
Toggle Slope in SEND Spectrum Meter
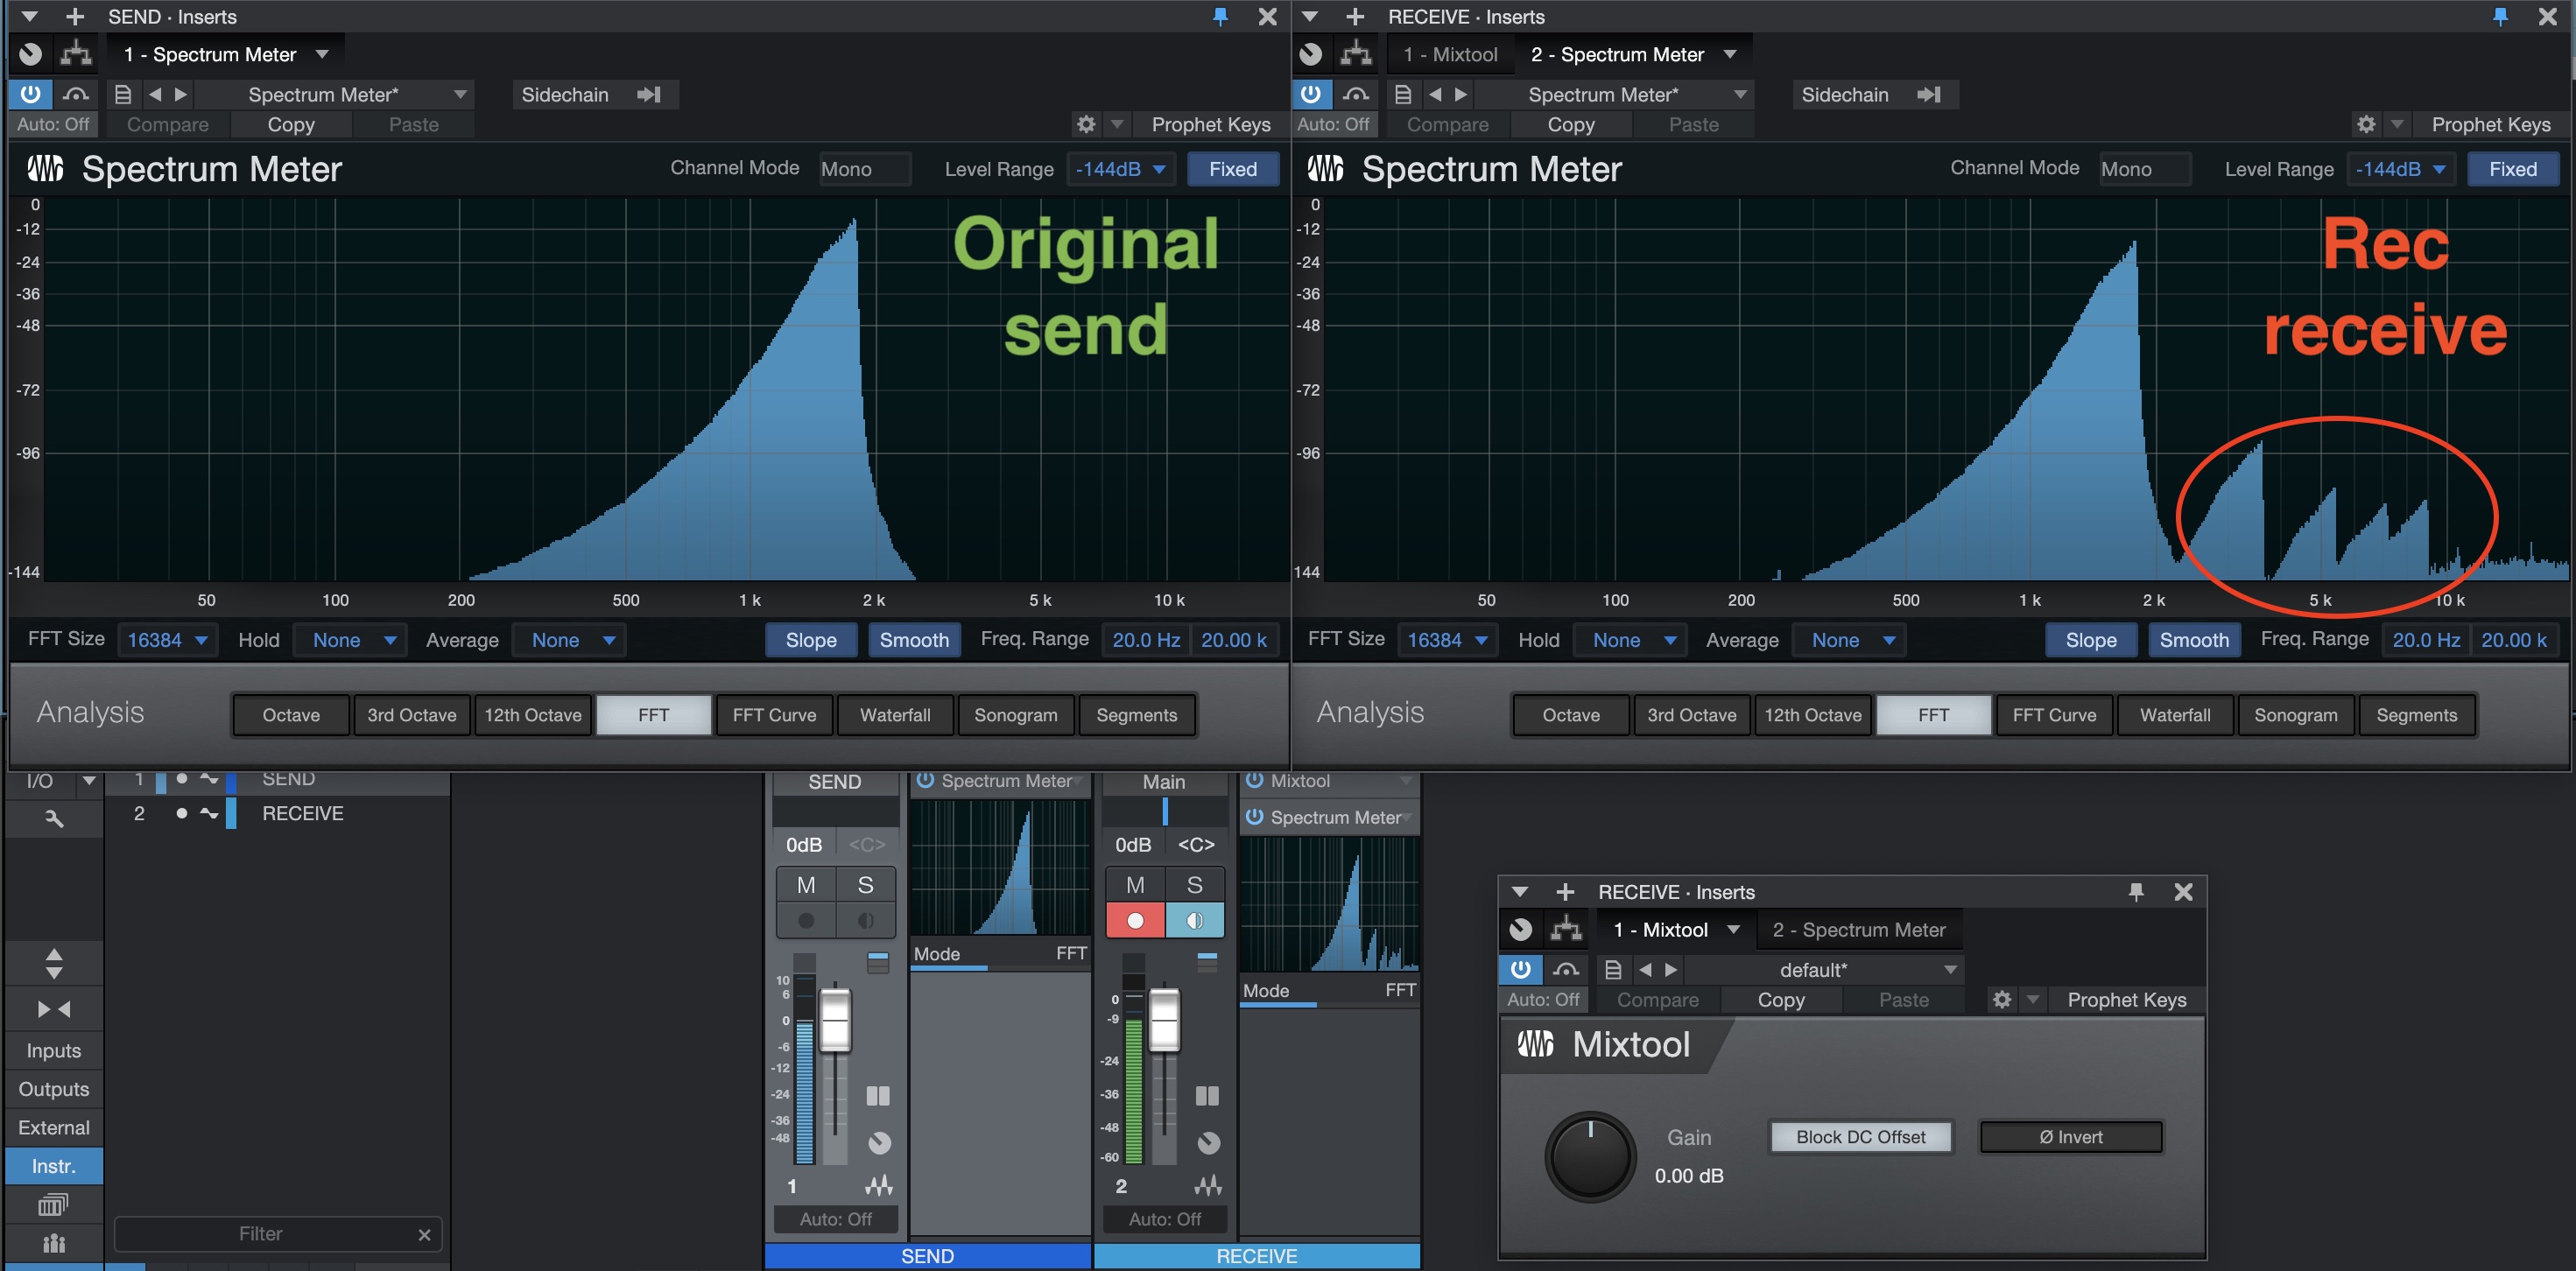click(811, 640)
